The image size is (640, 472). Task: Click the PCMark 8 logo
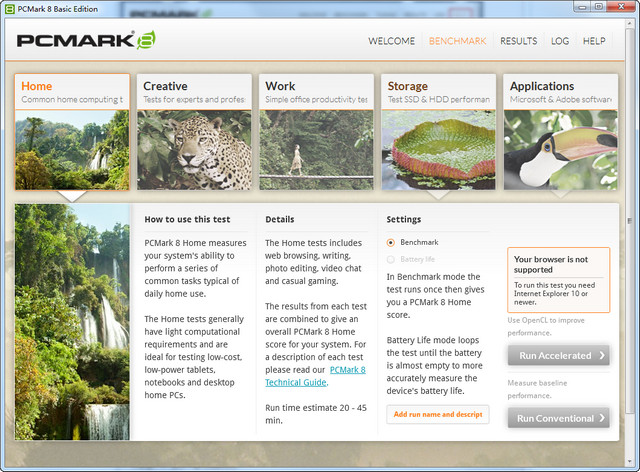point(86,40)
